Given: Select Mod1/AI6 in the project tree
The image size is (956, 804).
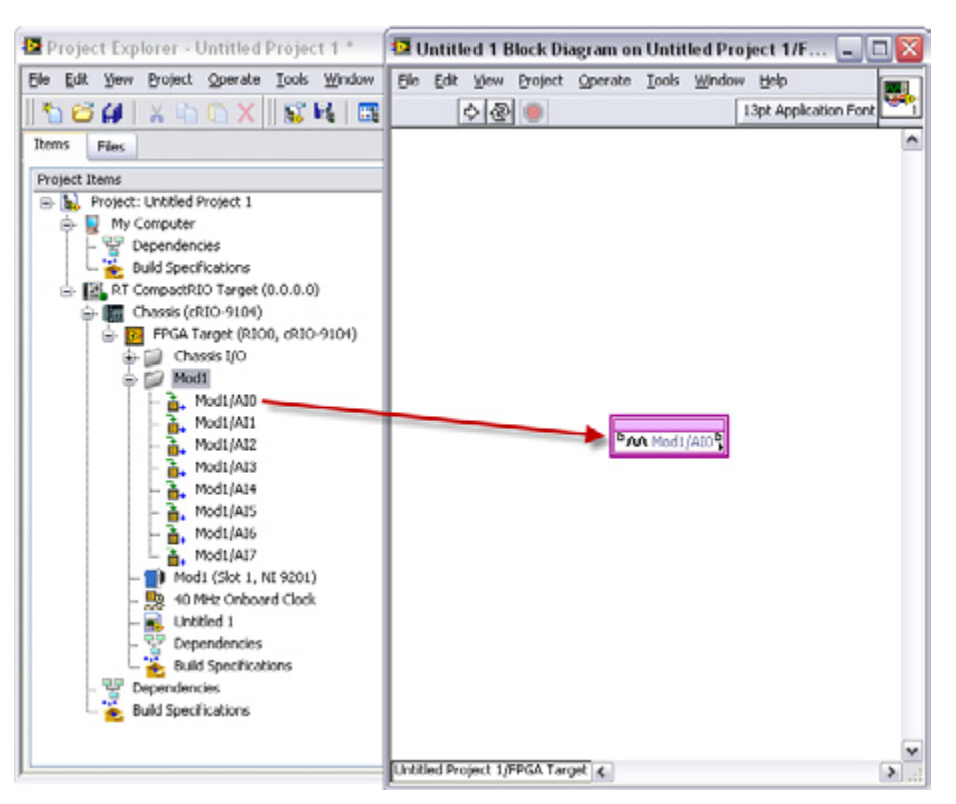Looking at the screenshot, I should point(225,533).
